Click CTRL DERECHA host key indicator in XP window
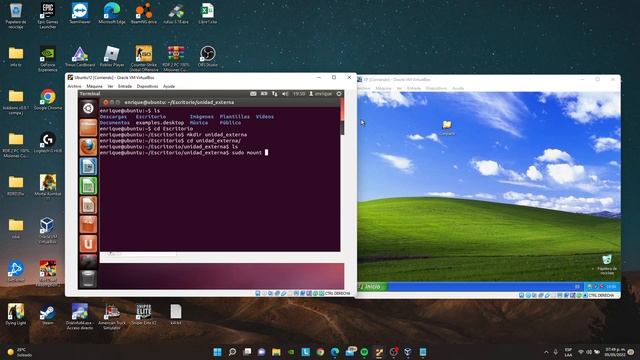Viewport: 640px width, 360px height. [x=601, y=295]
